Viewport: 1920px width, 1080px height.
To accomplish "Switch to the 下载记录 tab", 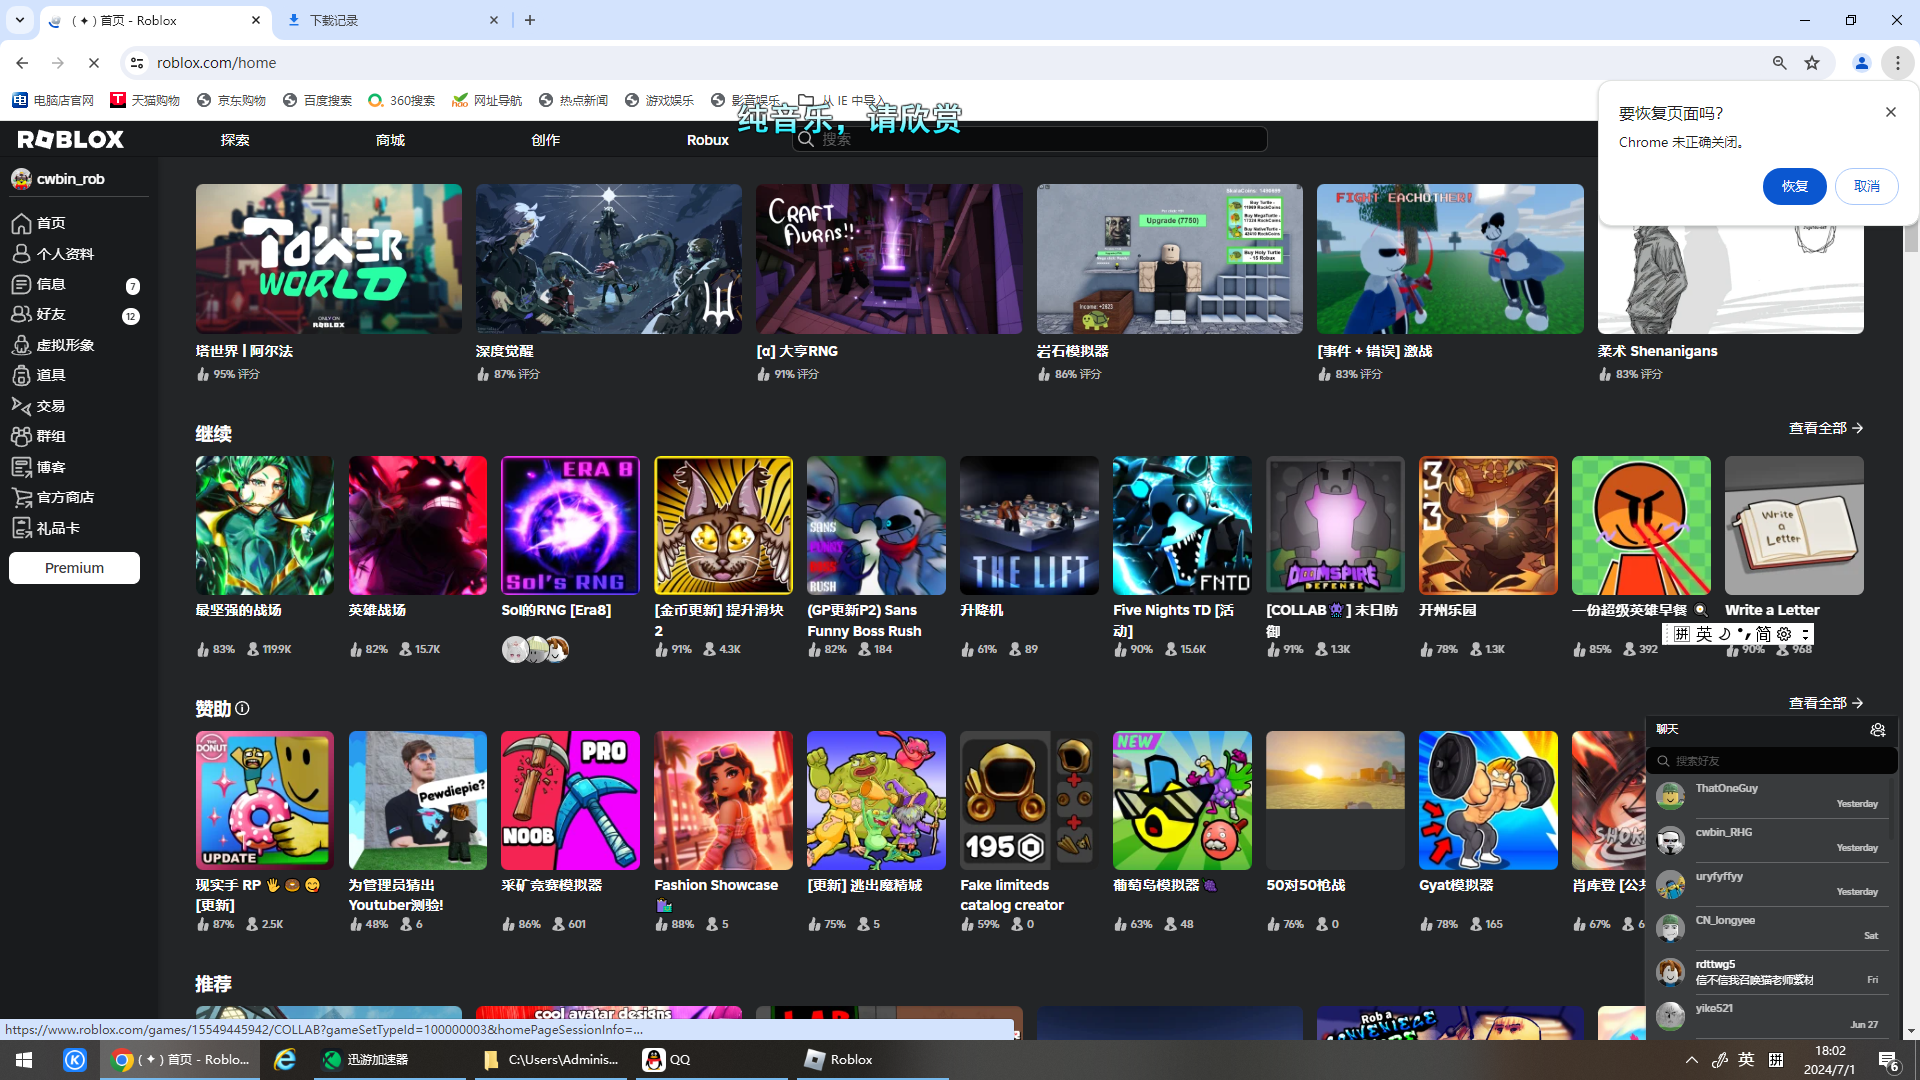I will 394,20.
